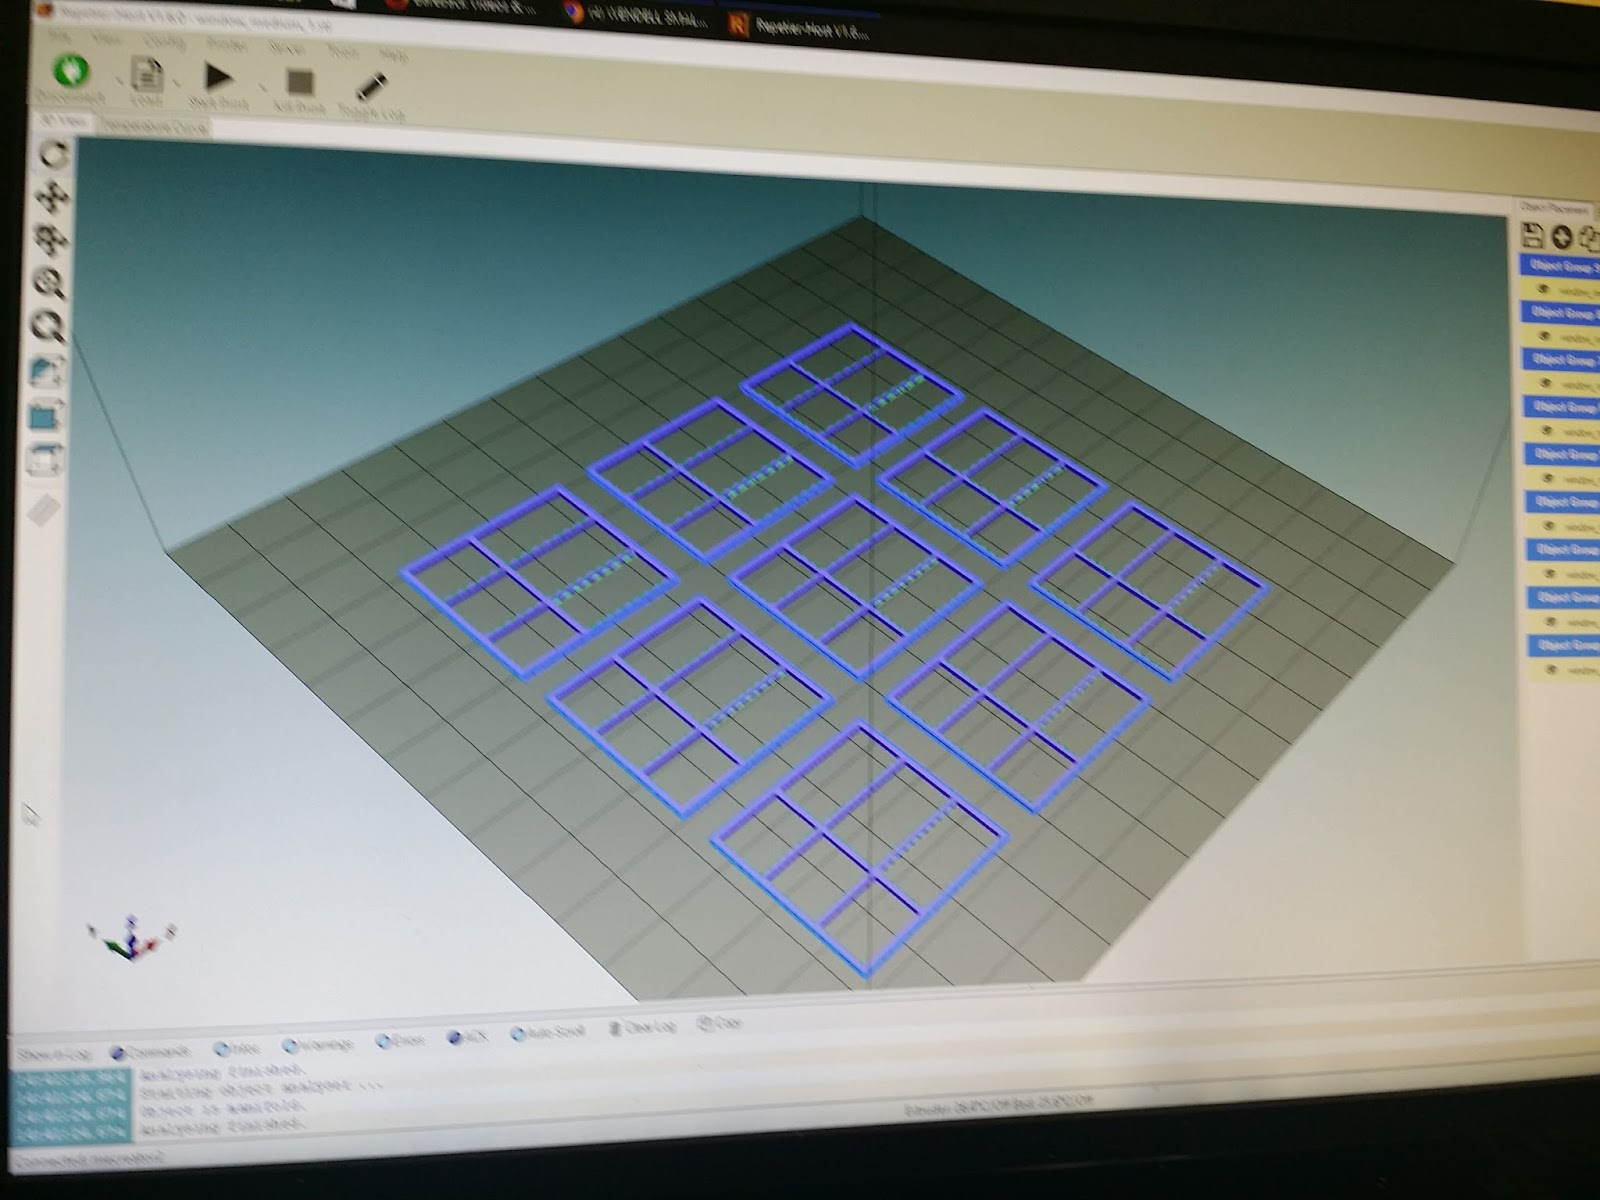Open the dropdown arrow beside Load
This screenshot has height=1200, width=1600.
click(x=177, y=82)
